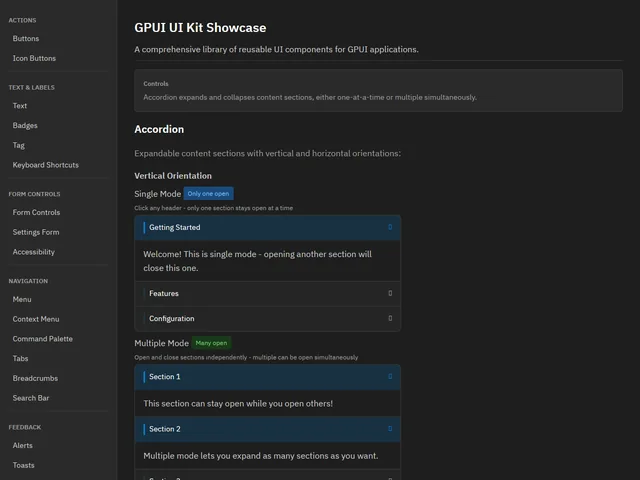The height and width of the screenshot is (480, 640).
Task: Click 'Click any header' hint text
Action: [213, 208]
